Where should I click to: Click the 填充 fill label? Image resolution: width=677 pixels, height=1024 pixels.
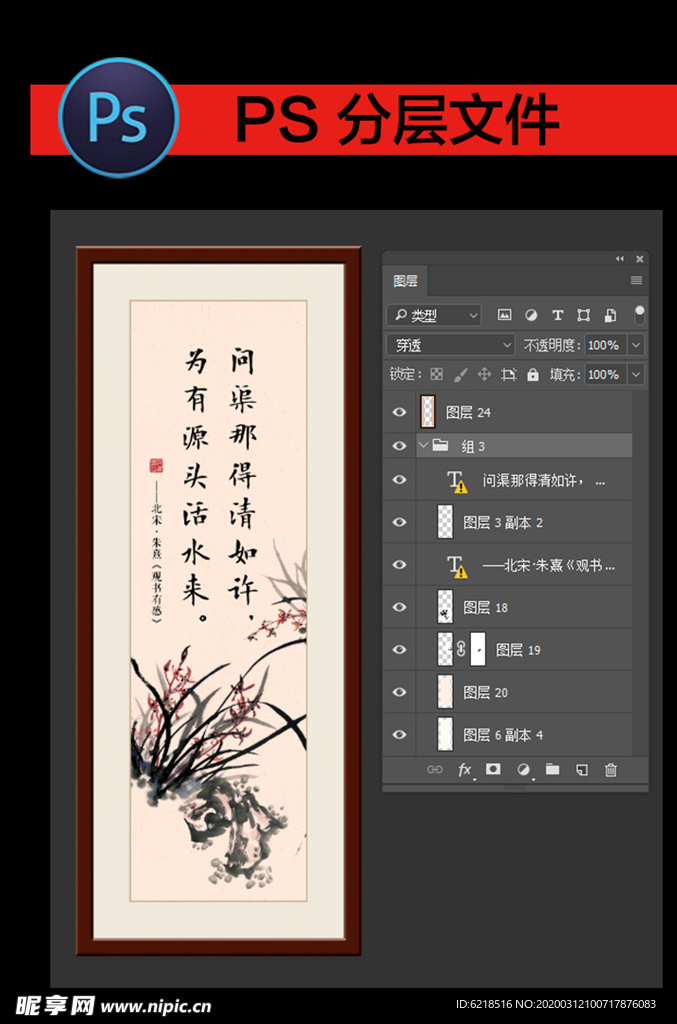[x=565, y=374]
